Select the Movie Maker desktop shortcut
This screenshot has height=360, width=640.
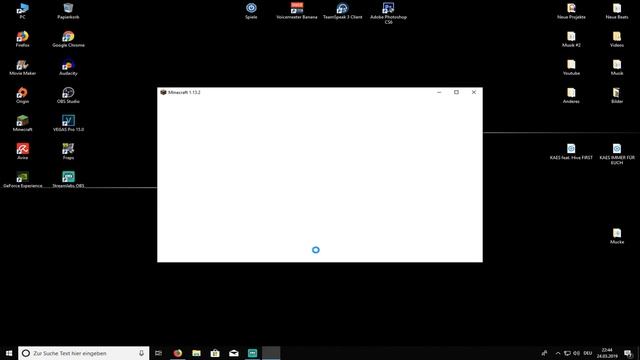click(x=22, y=67)
